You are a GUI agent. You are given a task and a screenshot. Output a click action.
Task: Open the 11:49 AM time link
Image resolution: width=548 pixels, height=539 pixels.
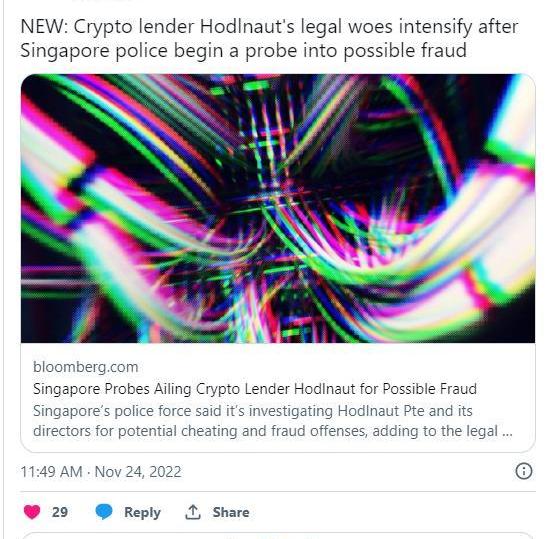[51, 472]
